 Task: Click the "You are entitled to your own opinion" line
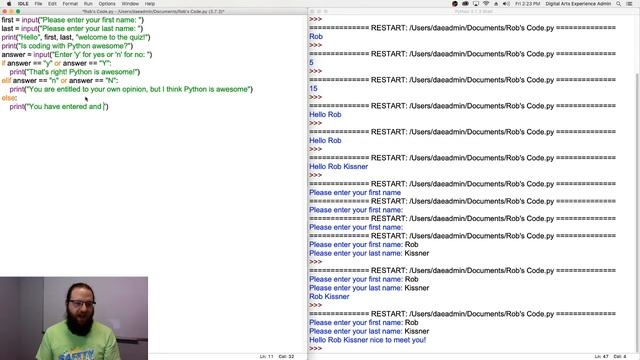click(x=131, y=89)
